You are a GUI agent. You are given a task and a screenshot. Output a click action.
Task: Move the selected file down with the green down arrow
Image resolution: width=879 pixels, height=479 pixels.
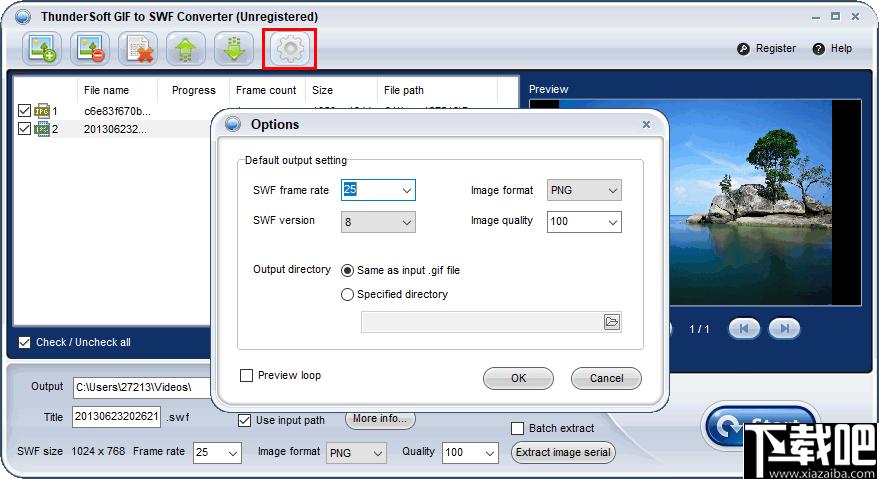tap(234, 49)
